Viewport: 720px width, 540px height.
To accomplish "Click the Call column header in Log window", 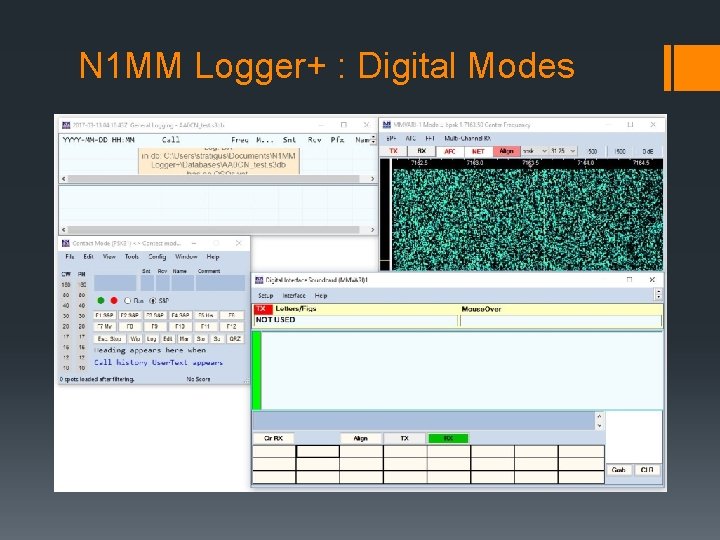I will click(x=171, y=140).
